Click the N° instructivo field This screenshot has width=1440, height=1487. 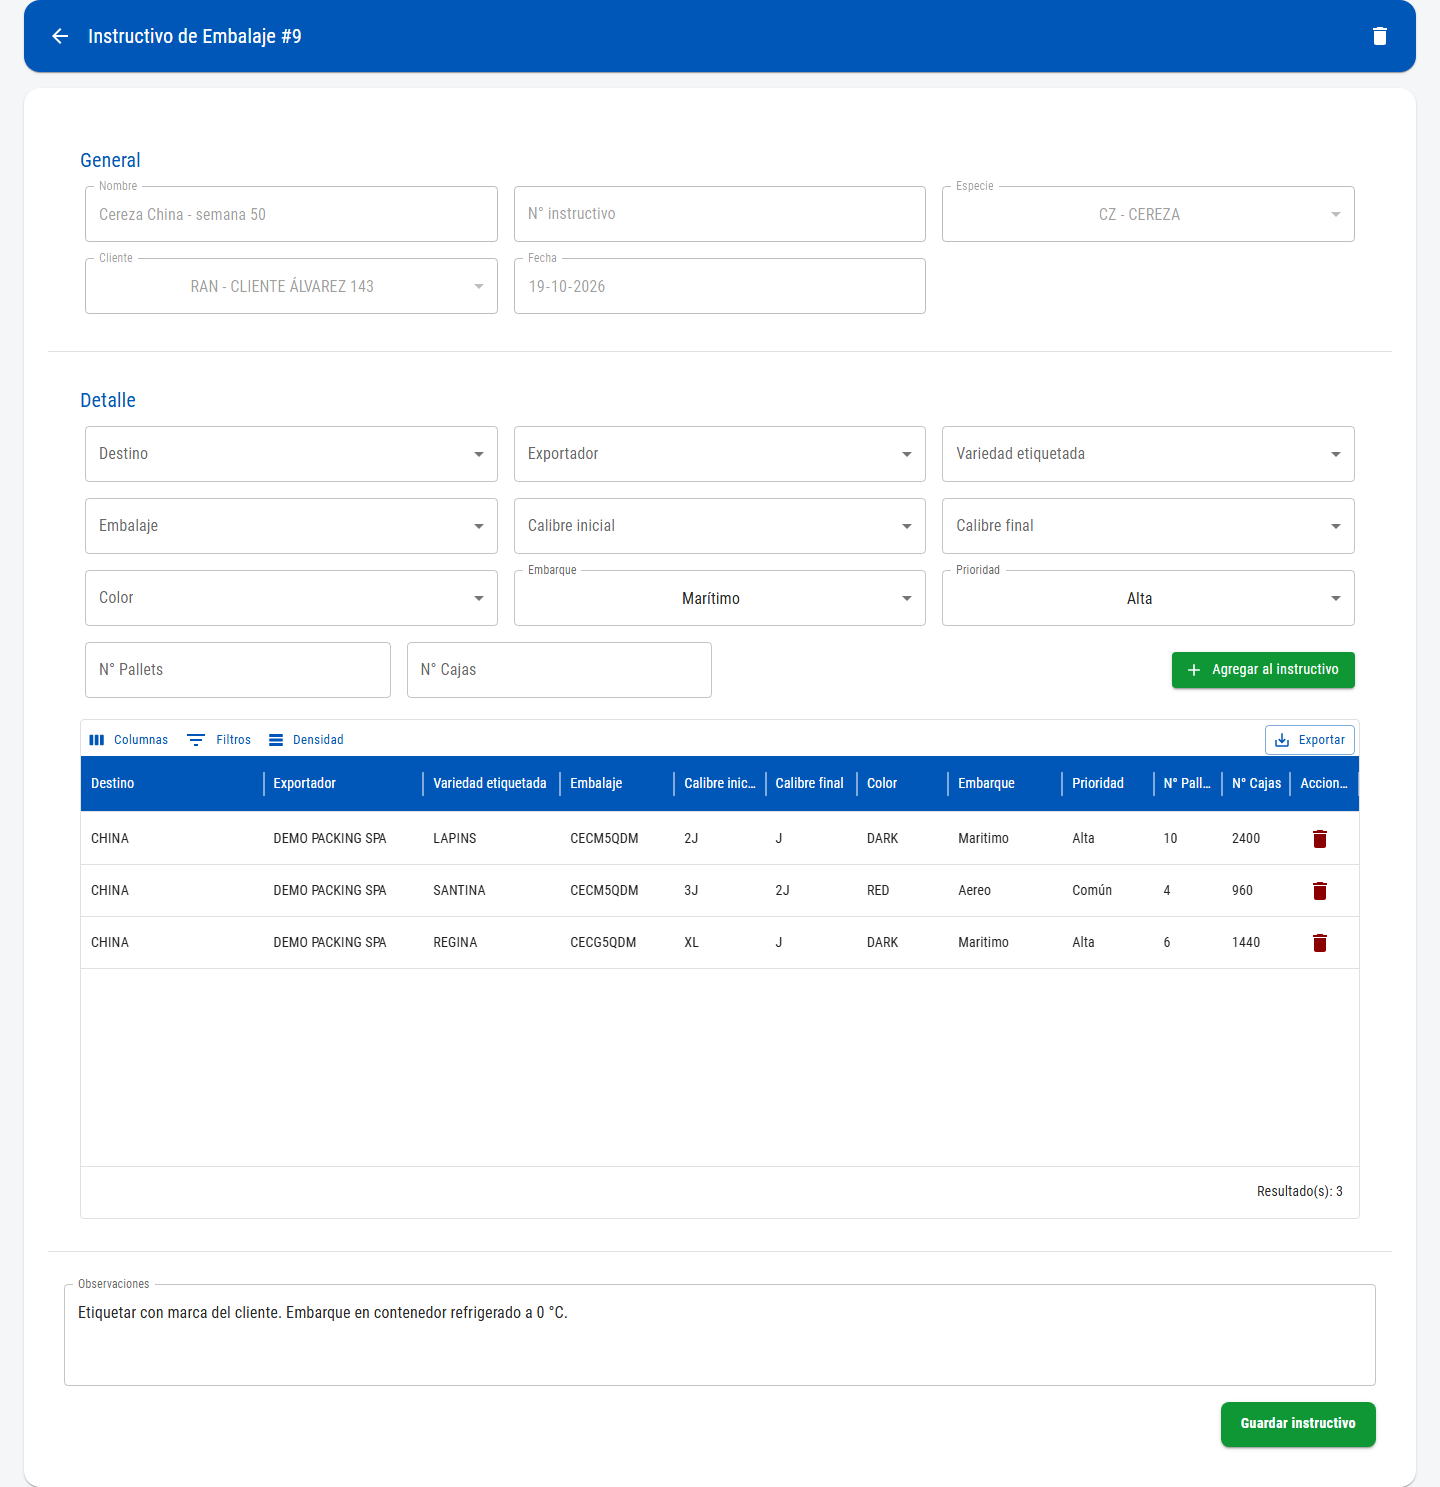720,214
